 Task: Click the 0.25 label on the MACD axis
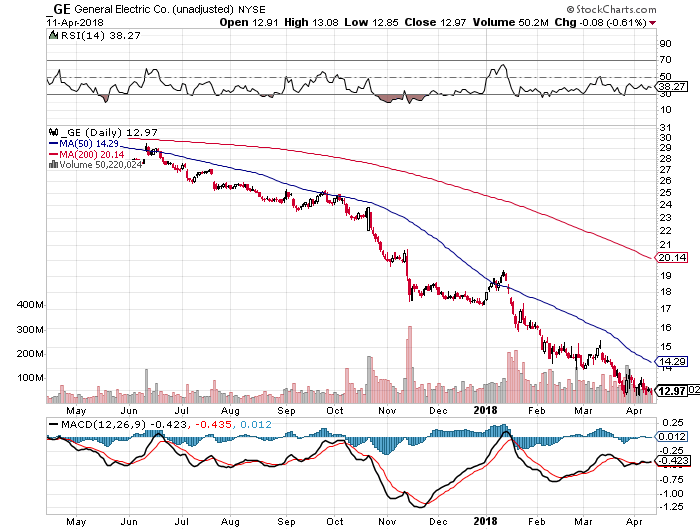[673, 423]
